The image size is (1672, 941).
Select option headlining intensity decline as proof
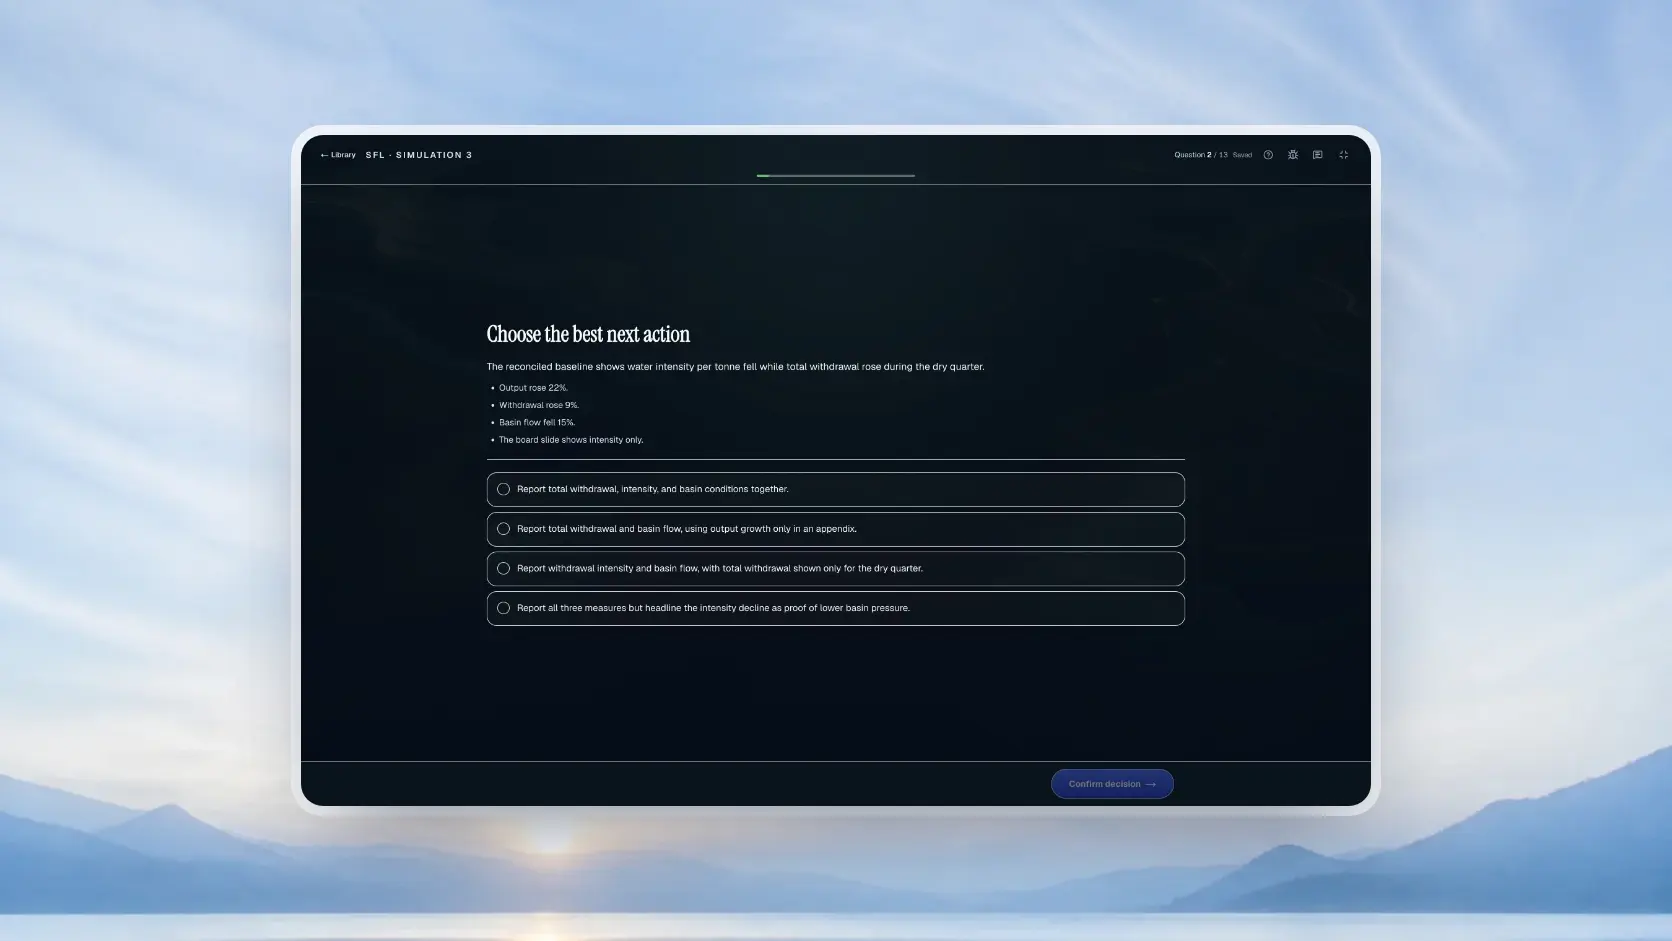(x=836, y=608)
